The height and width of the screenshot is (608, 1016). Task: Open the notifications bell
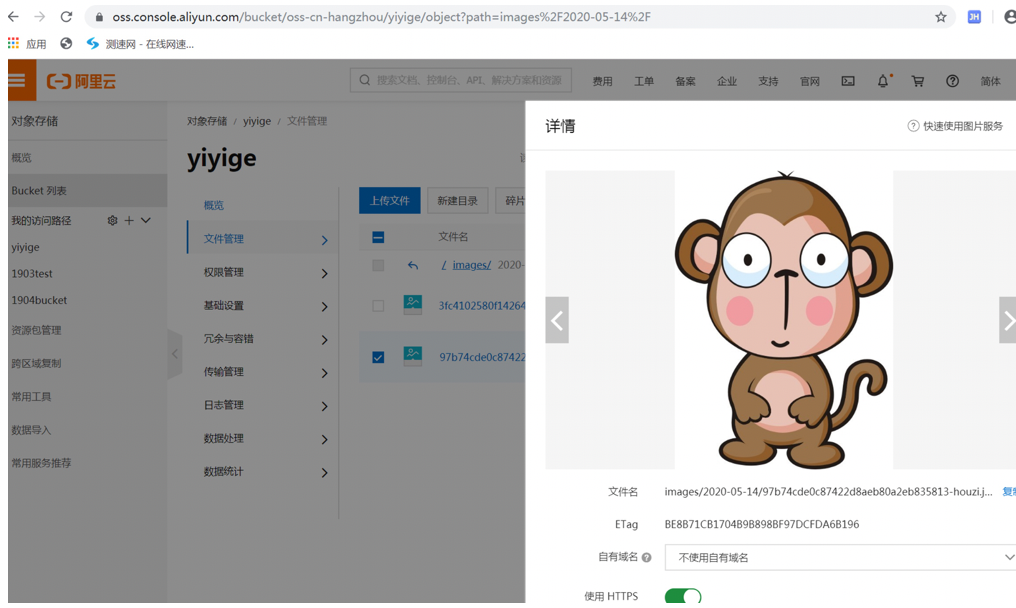click(x=883, y=81)
